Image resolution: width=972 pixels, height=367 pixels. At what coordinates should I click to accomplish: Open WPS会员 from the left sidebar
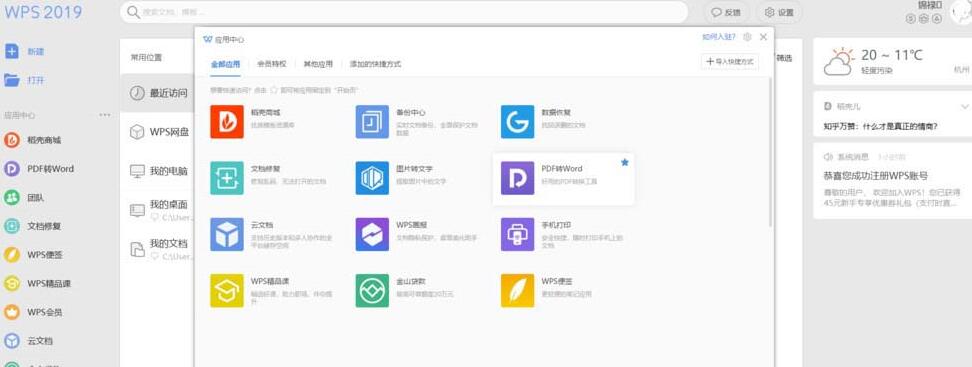(33, 312)
